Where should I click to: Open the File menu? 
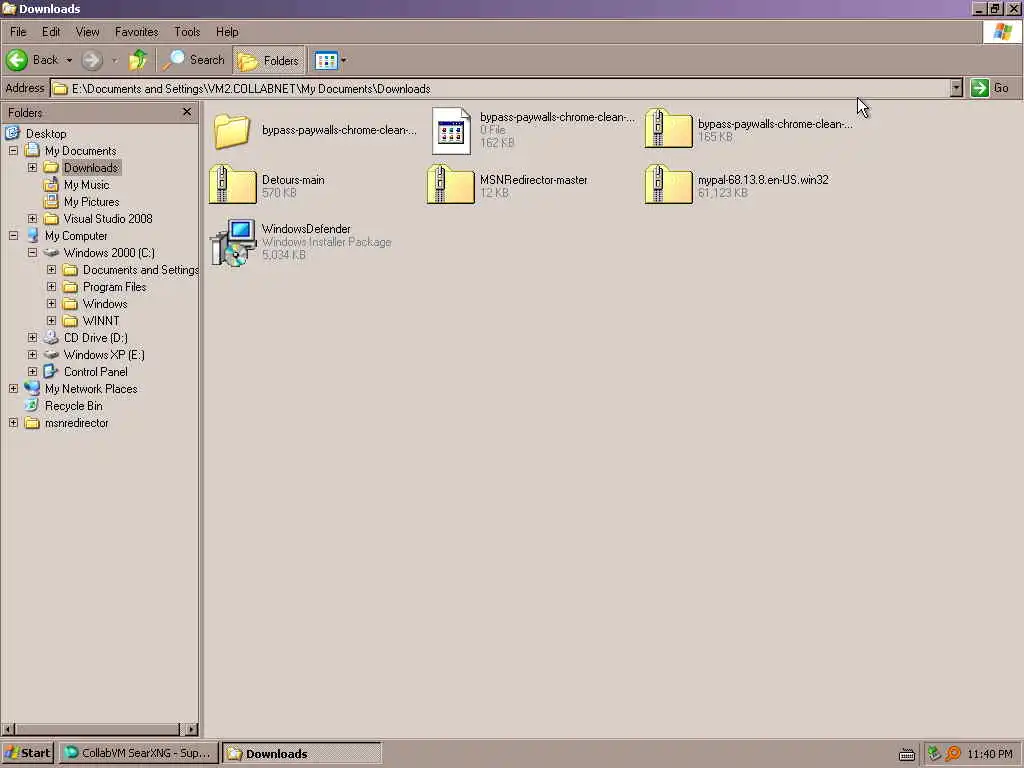pos(18,32)
